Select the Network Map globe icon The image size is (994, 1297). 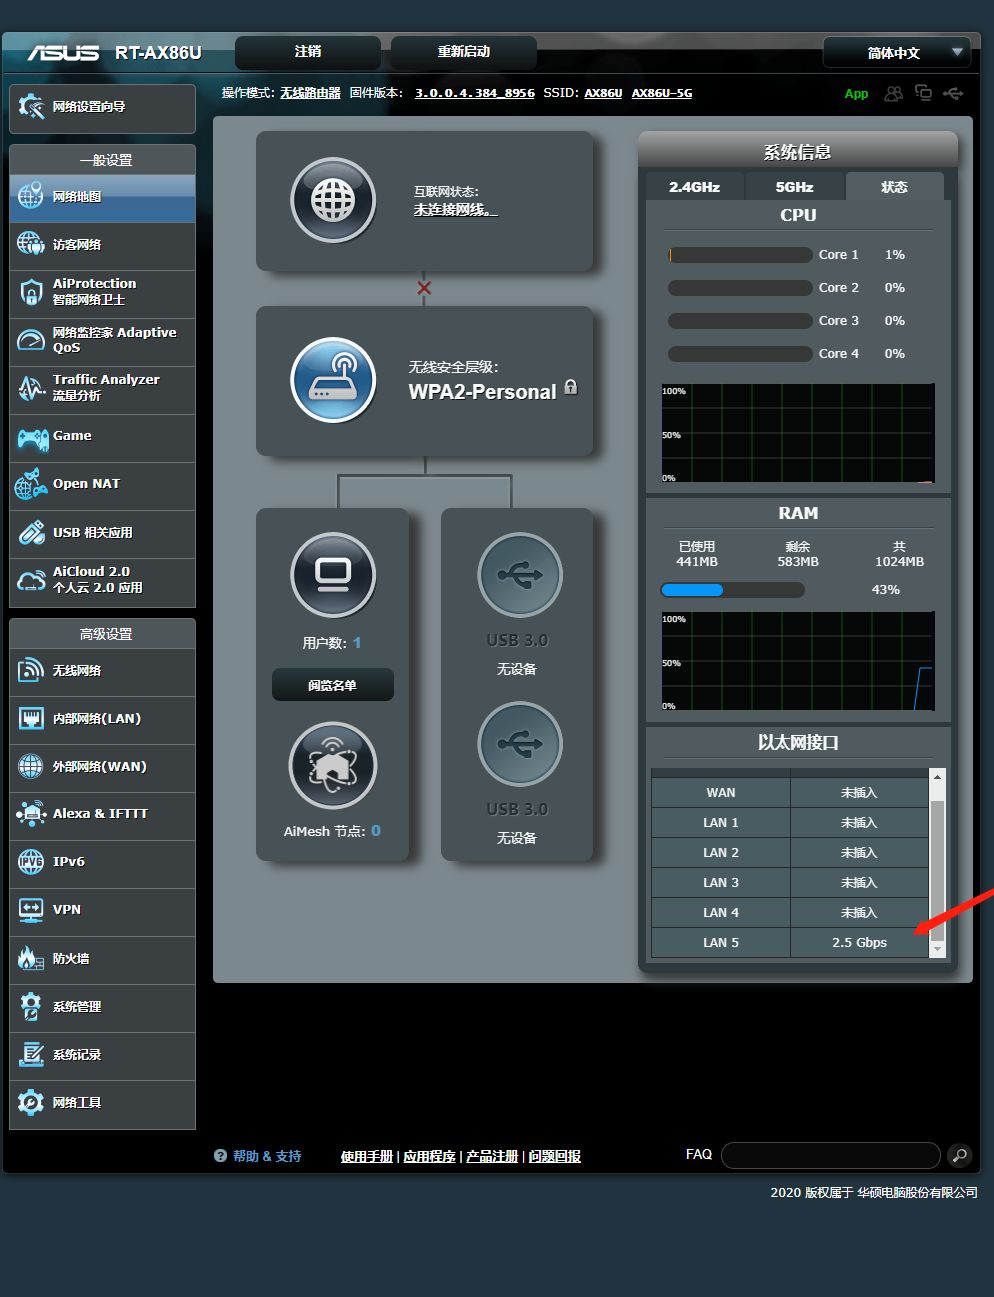pos(30,196)
